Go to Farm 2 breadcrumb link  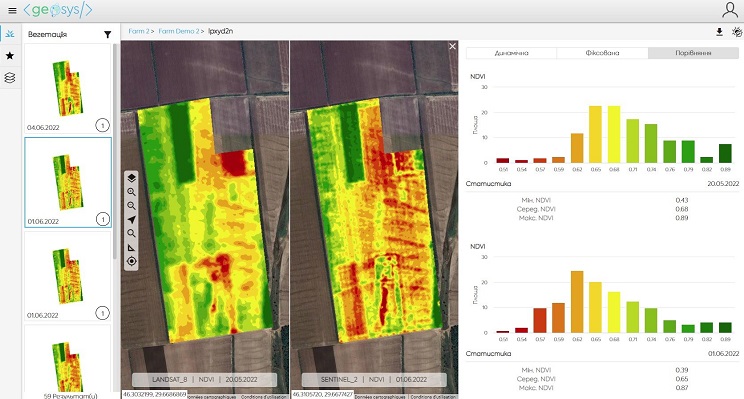[x=139, y=31]
